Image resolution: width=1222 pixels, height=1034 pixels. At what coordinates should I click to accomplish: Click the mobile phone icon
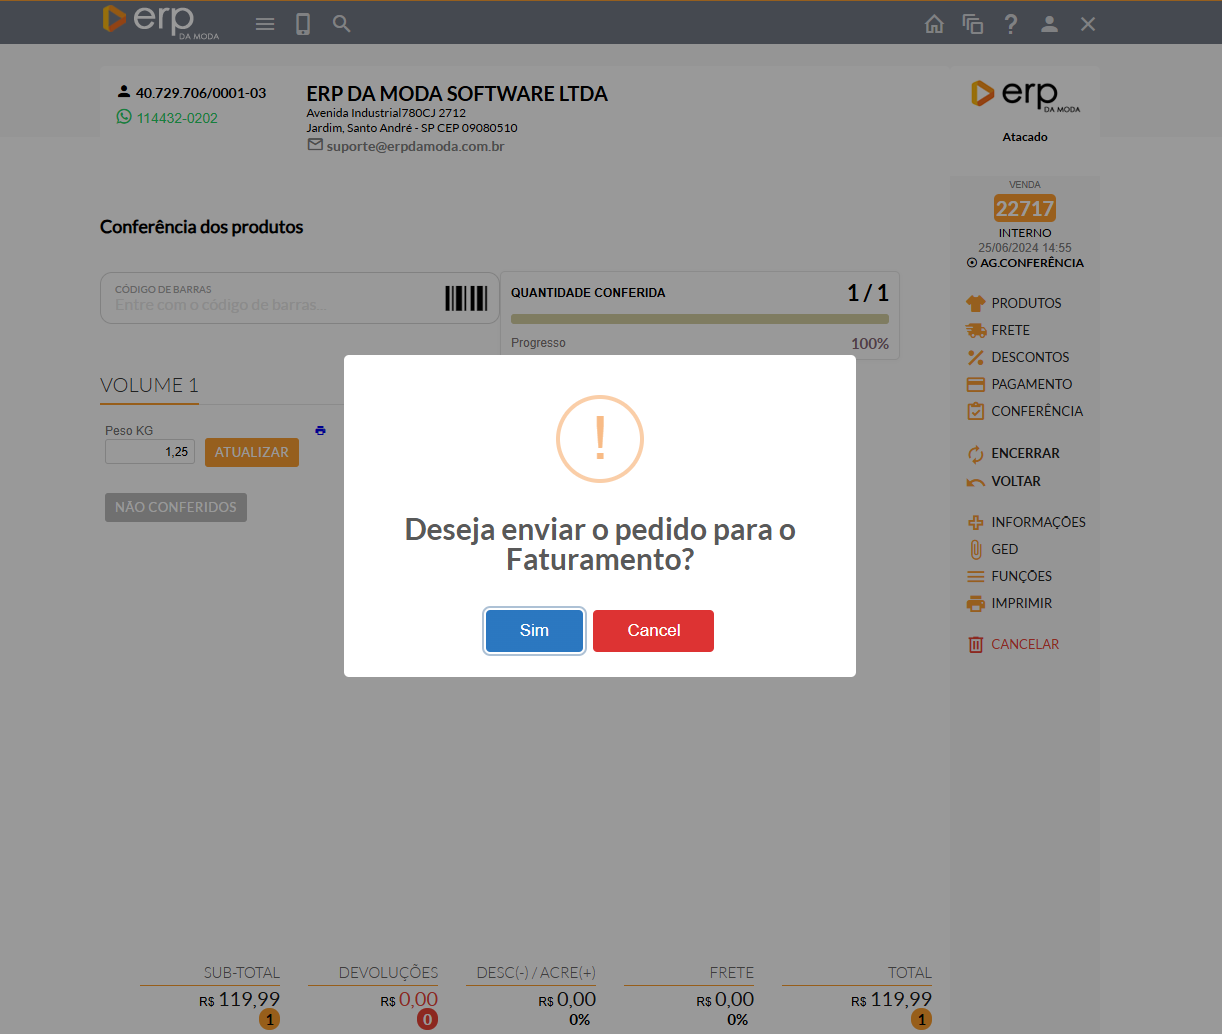tap(303, 24)
